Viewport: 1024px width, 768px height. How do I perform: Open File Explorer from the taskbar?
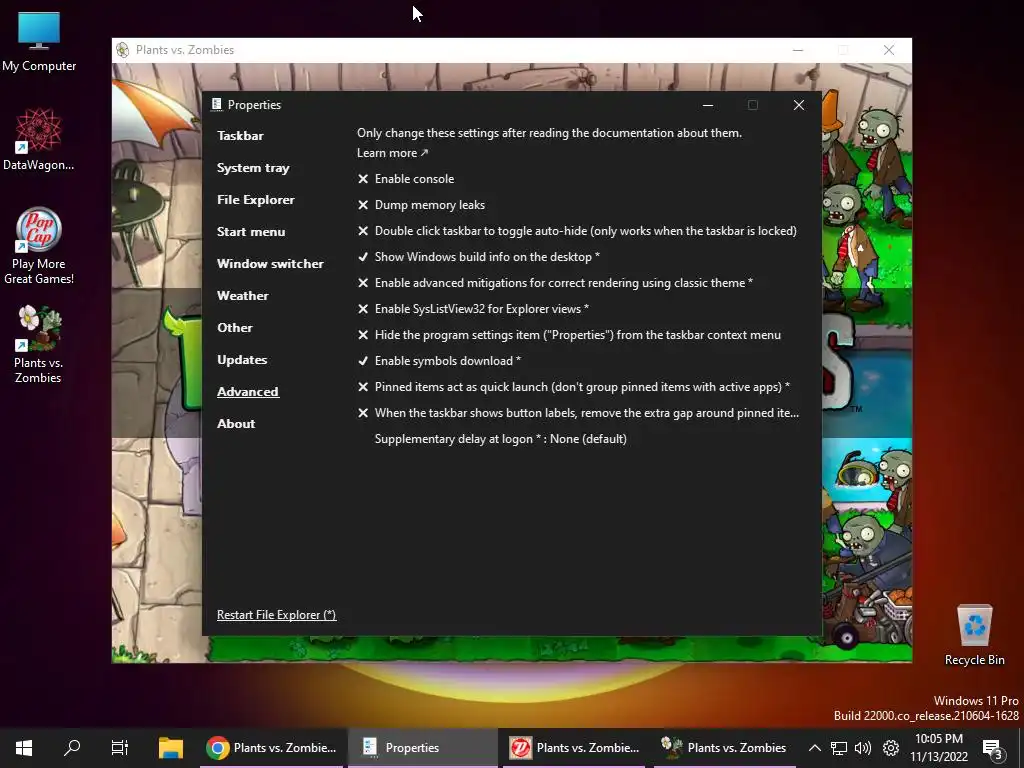point(171,748)
